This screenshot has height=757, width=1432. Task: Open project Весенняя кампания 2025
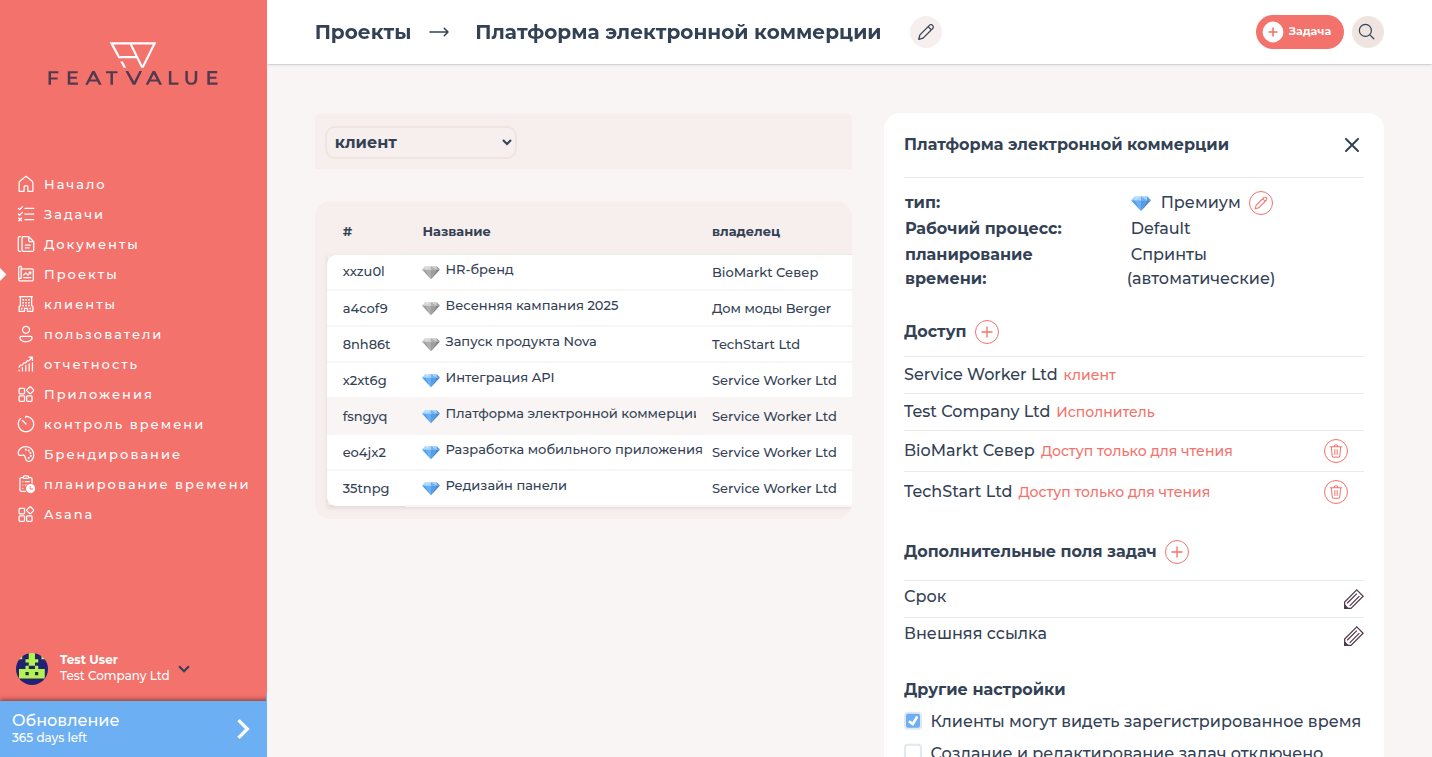(589, 308)
